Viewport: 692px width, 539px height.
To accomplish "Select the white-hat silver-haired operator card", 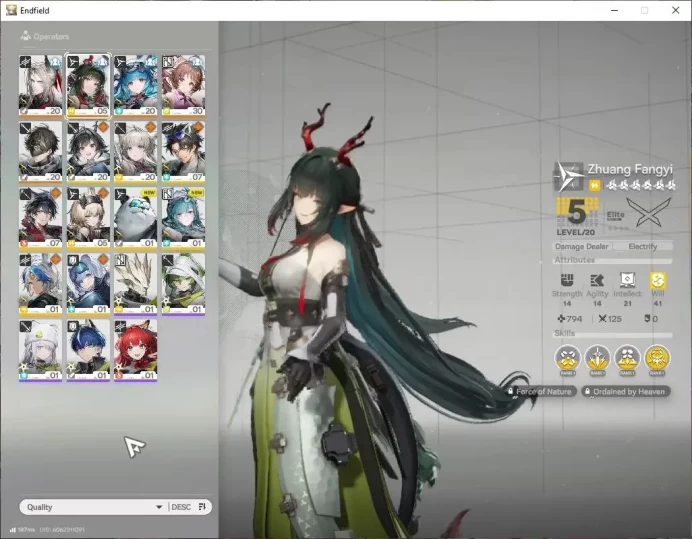I will (x=40, y=351).
